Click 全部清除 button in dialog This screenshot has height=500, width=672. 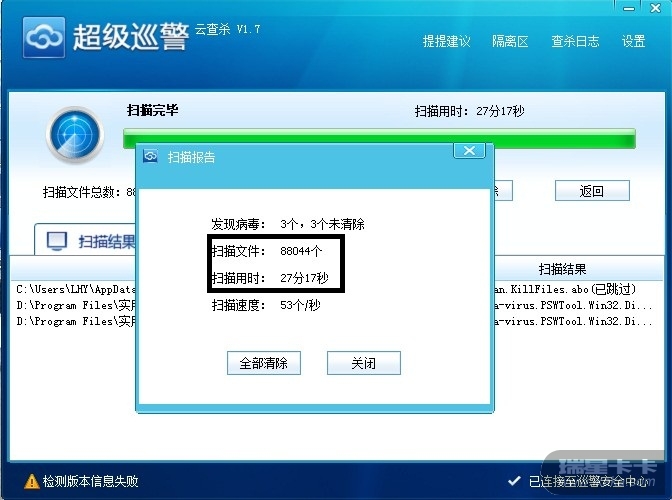(x=264, y=363)
